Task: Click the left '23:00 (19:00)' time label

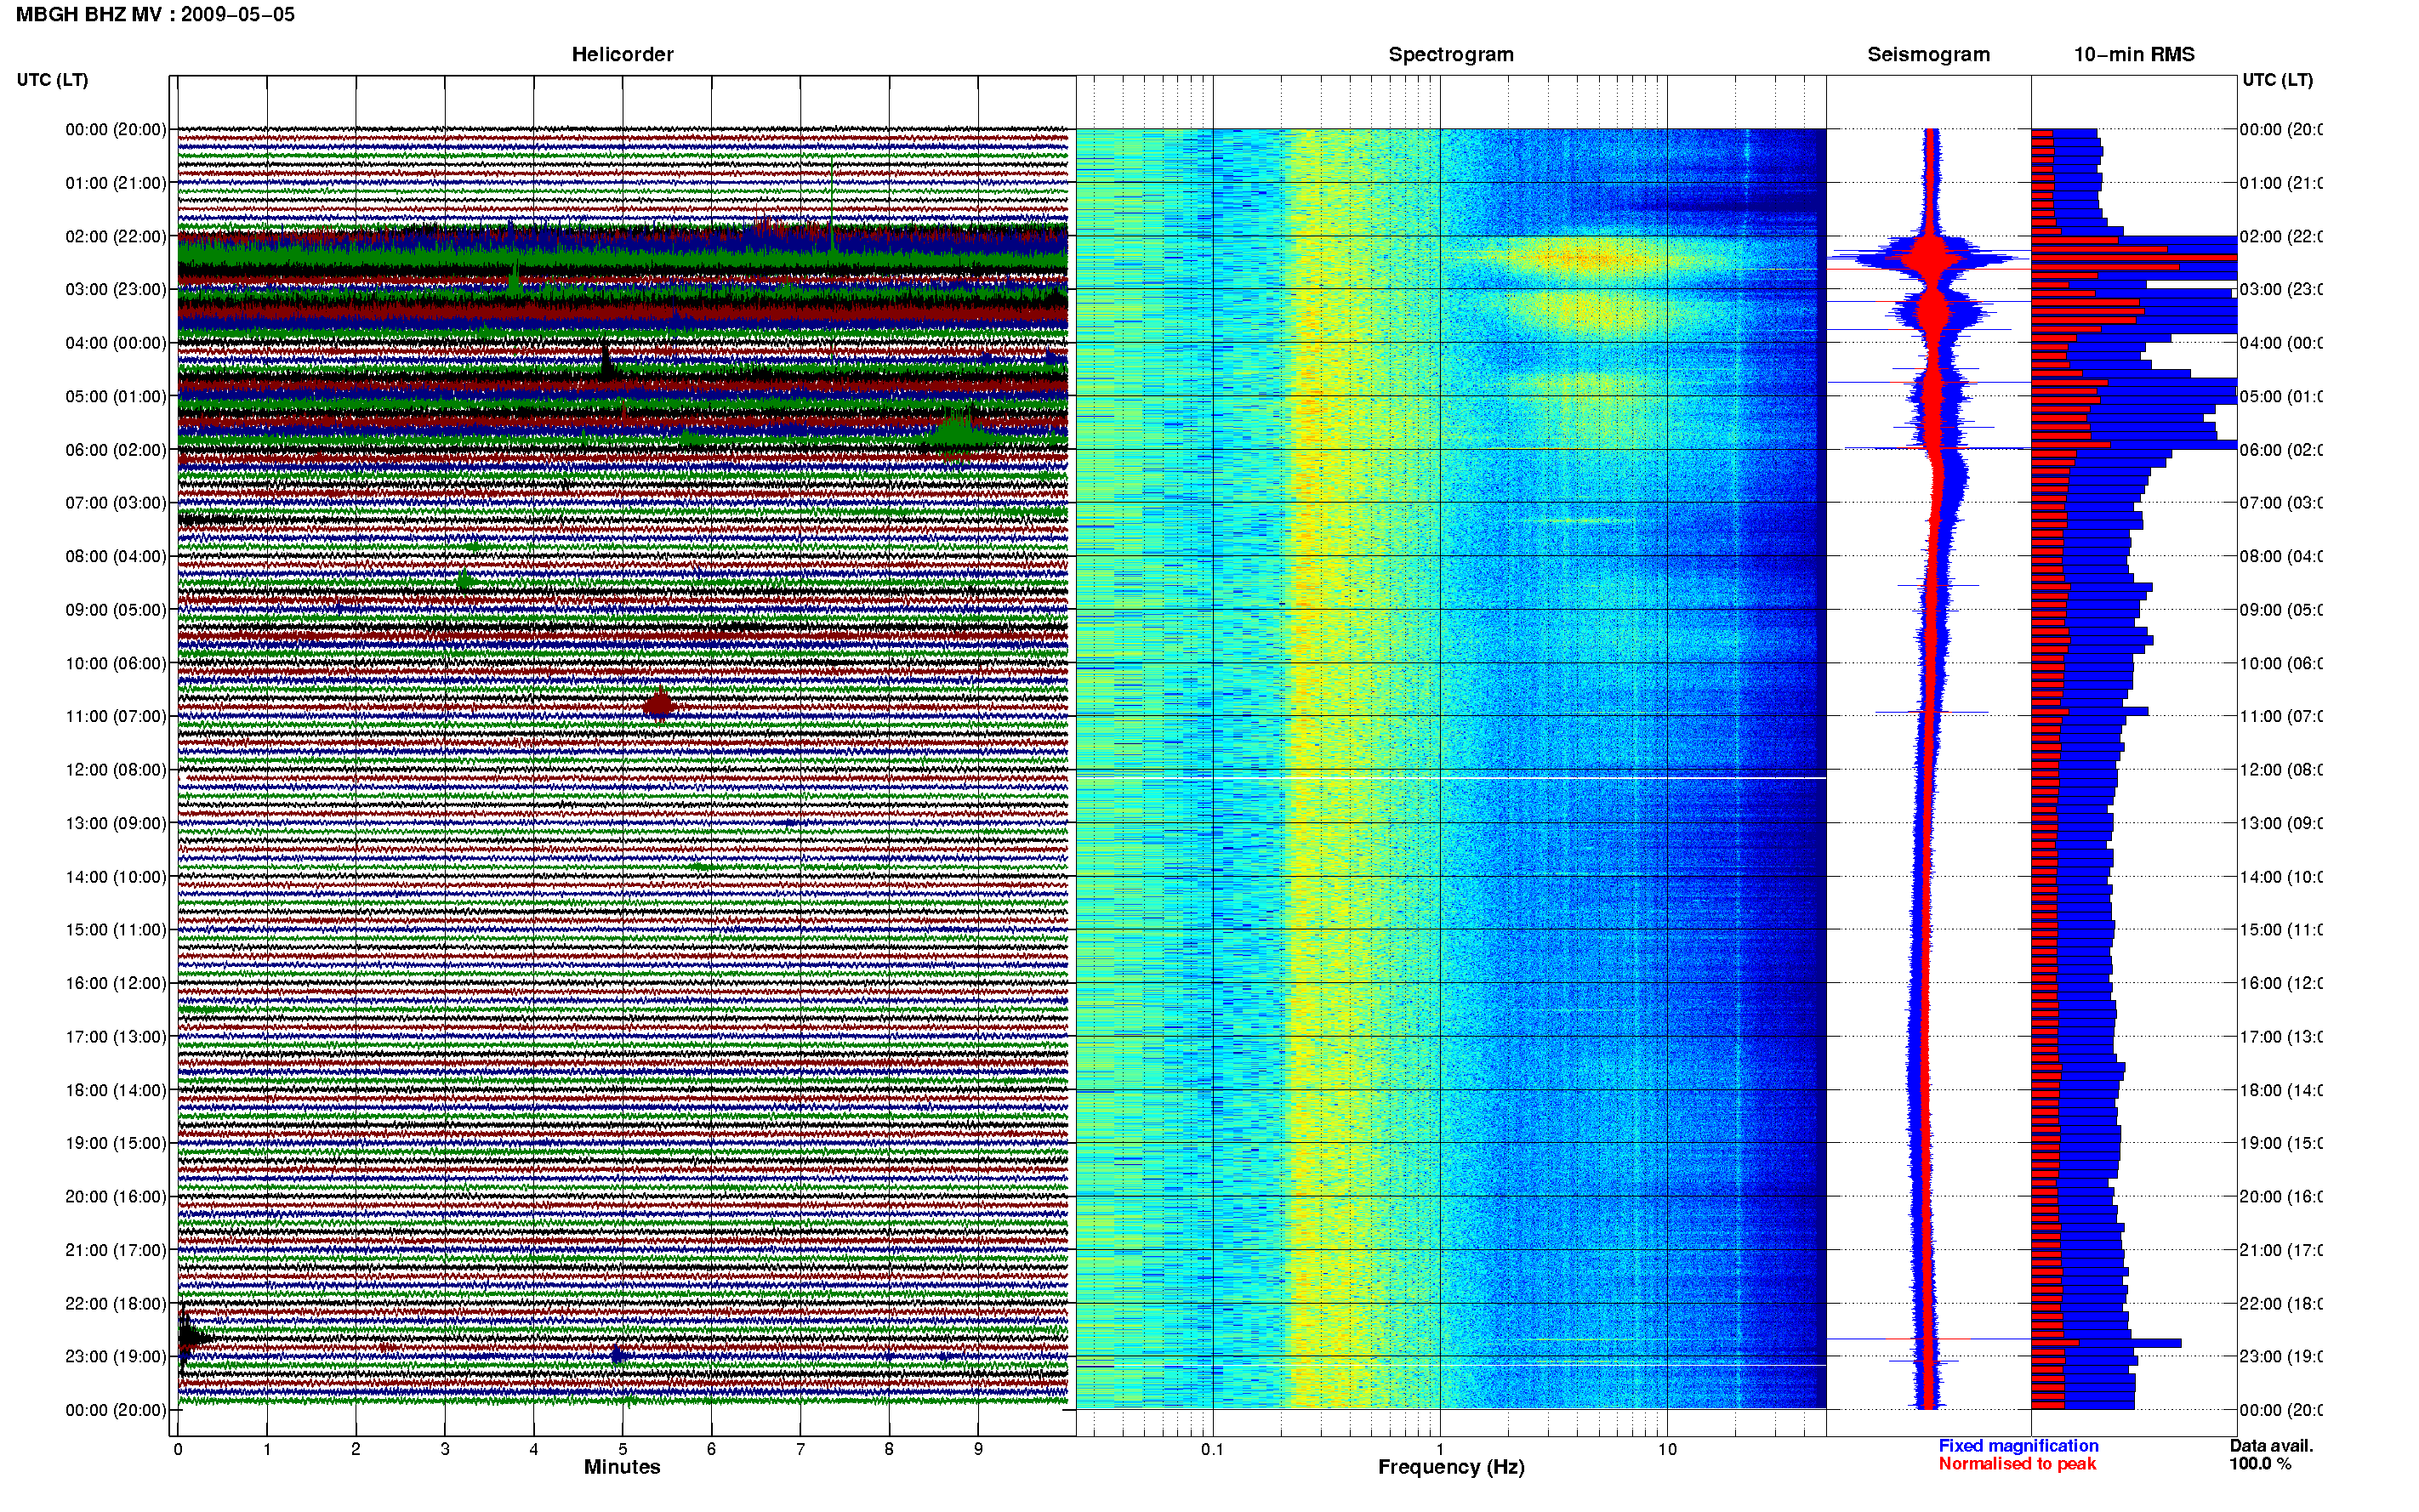Action: pos(116,1357)
